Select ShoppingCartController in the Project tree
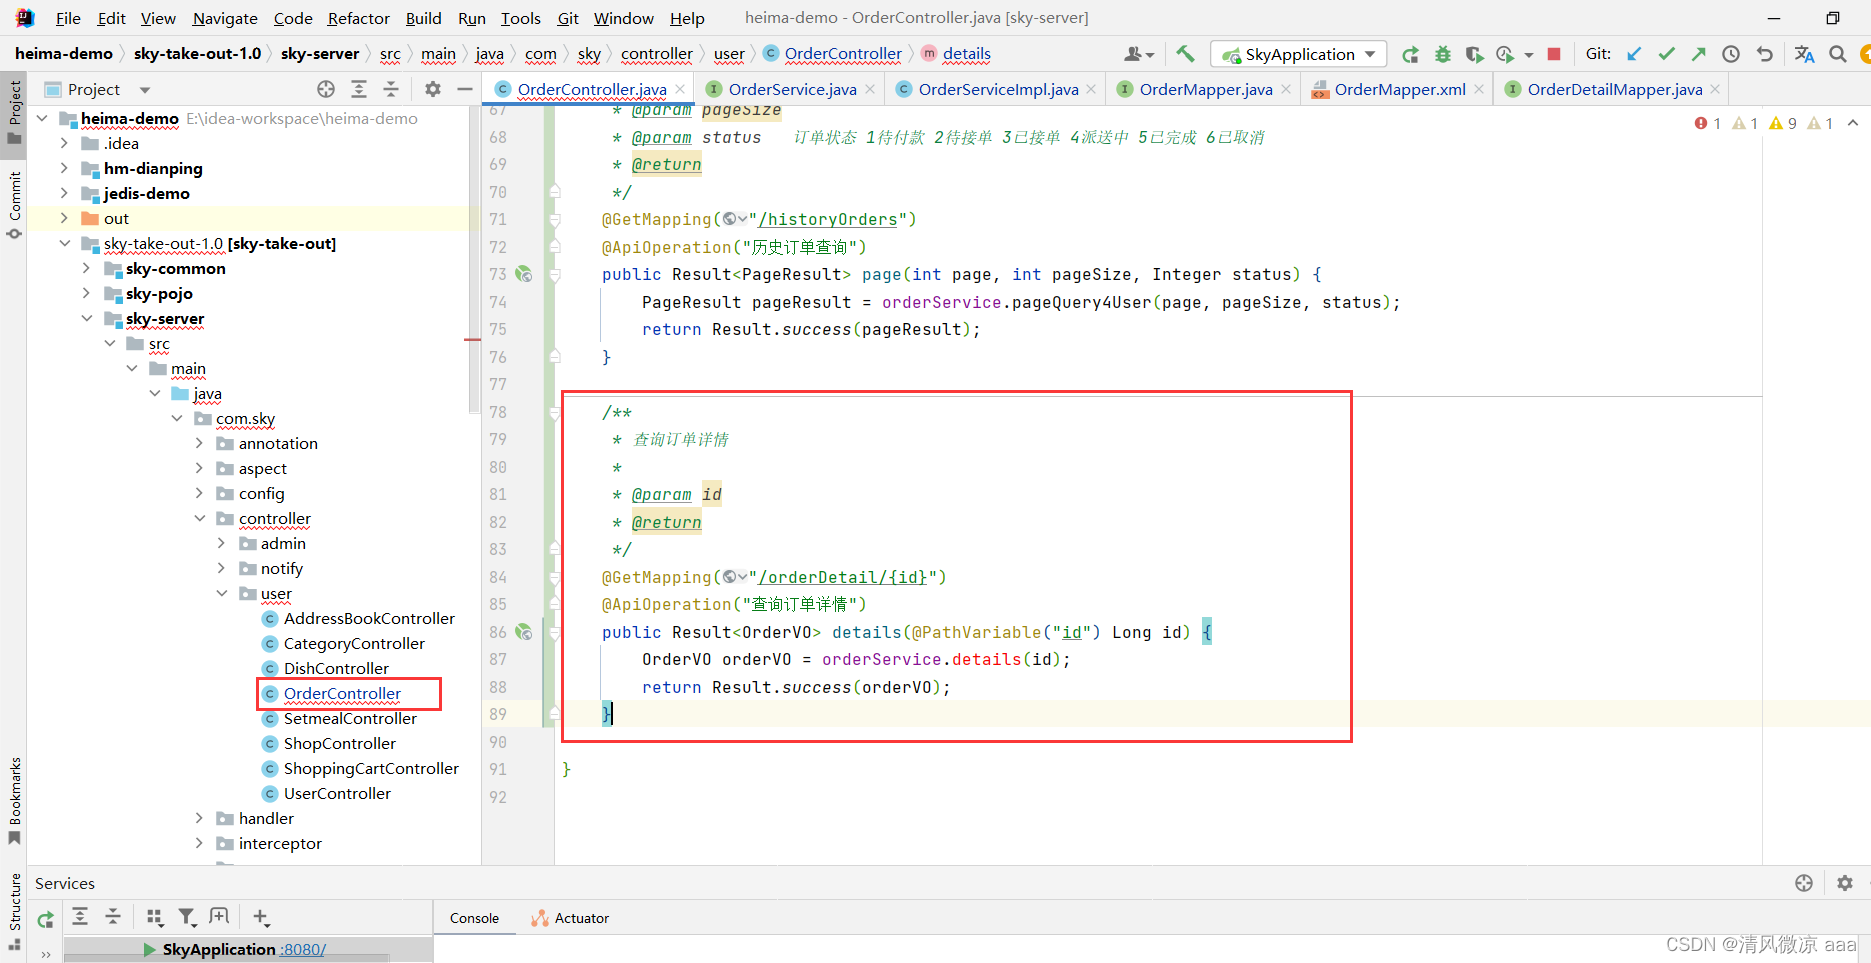Image resolution: width=1871 pixels, height=963 pixels. (x=370, y=768)
